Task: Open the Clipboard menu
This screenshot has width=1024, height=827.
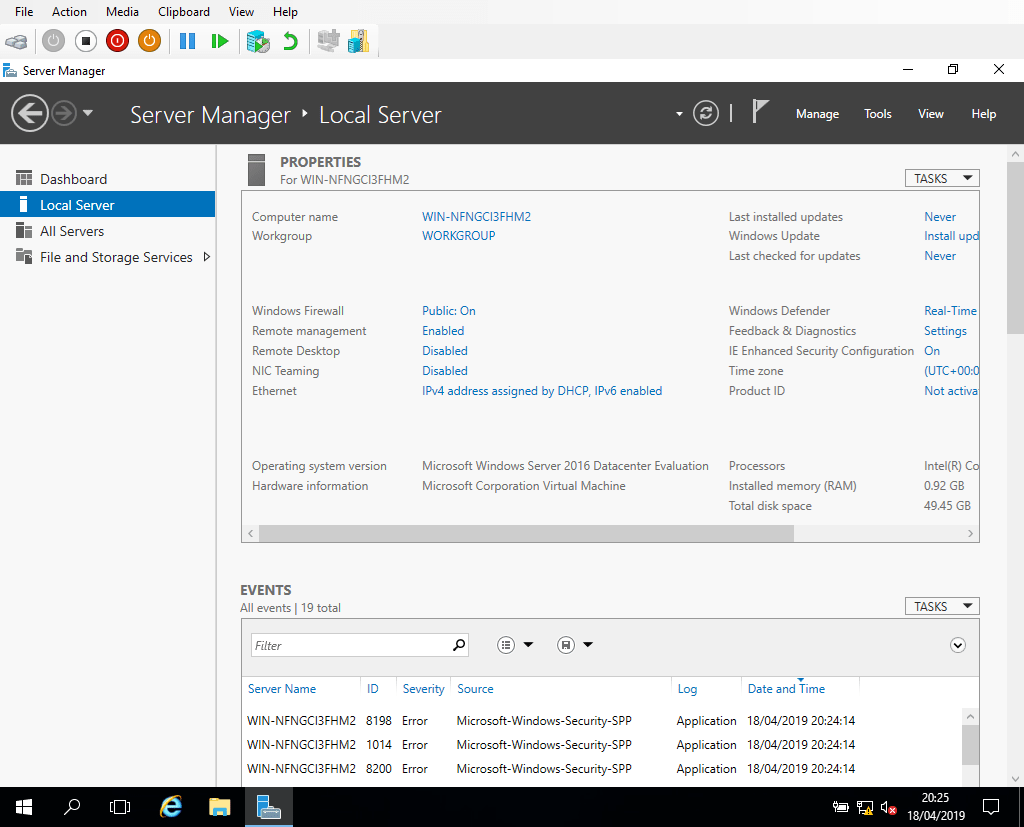Action: 184,12
